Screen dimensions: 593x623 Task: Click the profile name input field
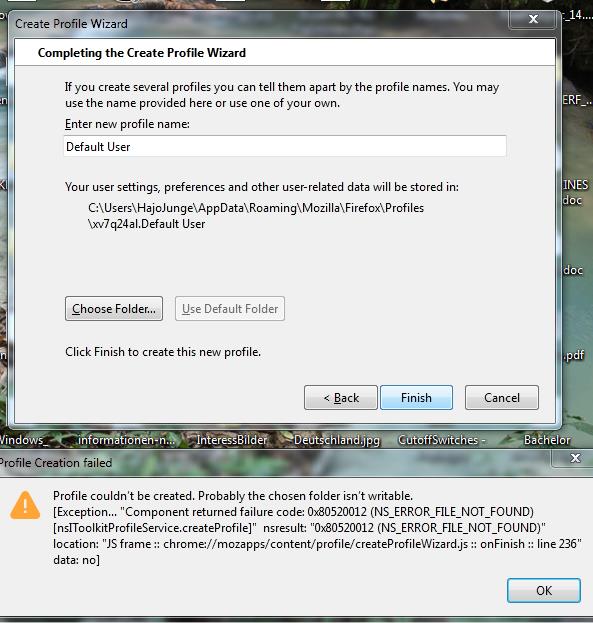(285, 146)
